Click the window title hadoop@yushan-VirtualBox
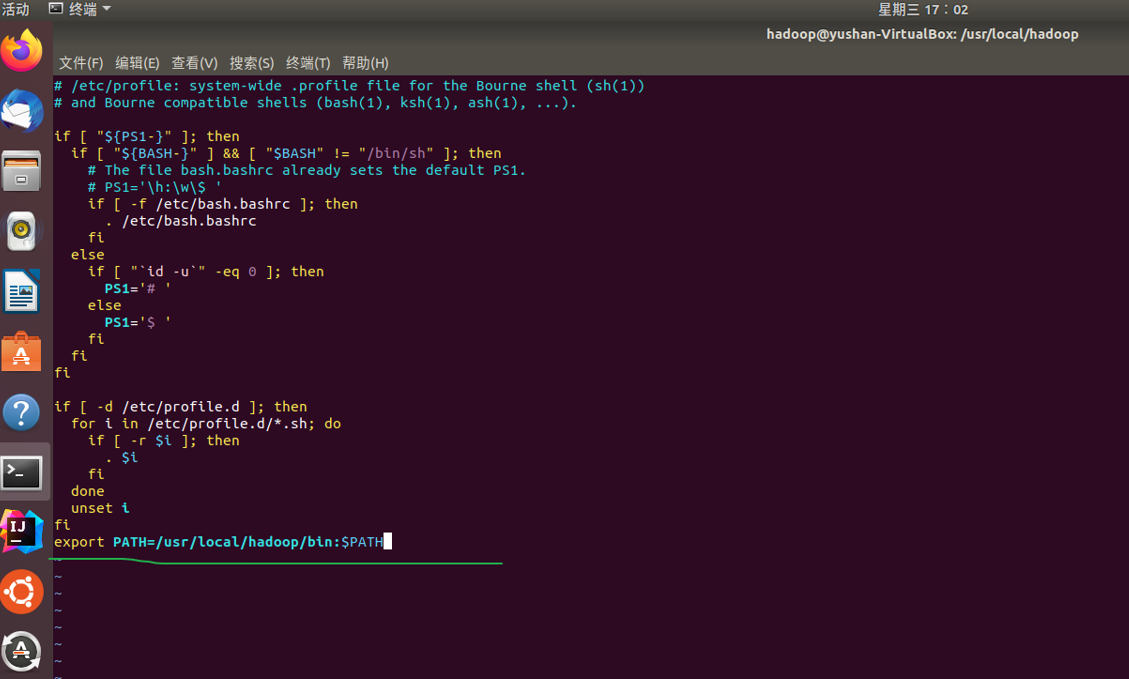Screen dimensions: 1129x679 (x=922, y=34)
